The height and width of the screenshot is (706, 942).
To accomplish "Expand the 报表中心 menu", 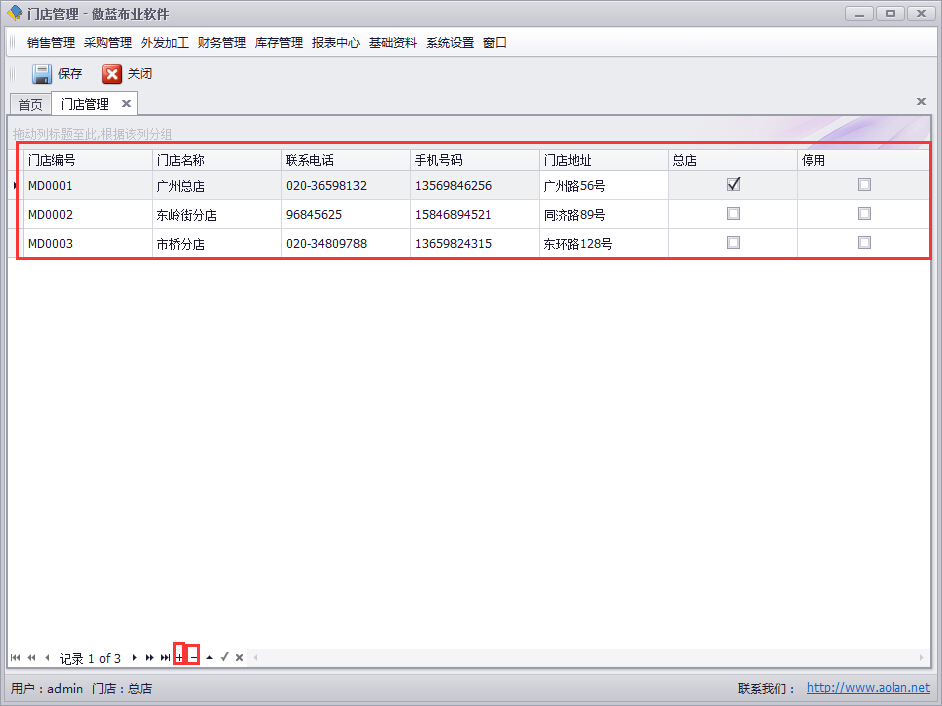I will 336,43.
